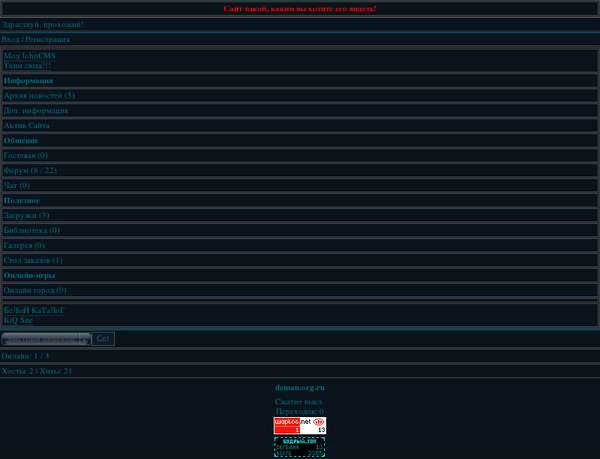Click the Полезное section header

click(21, 200)
